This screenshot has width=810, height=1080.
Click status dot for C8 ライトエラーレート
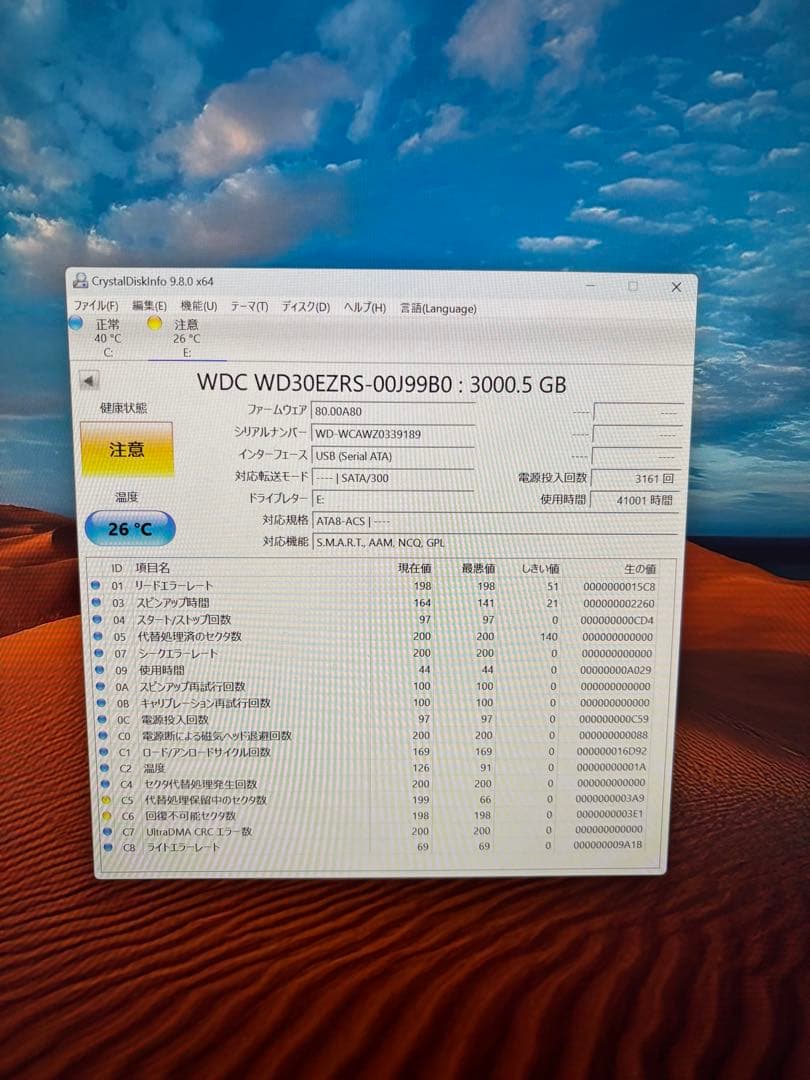pos(107,847)
